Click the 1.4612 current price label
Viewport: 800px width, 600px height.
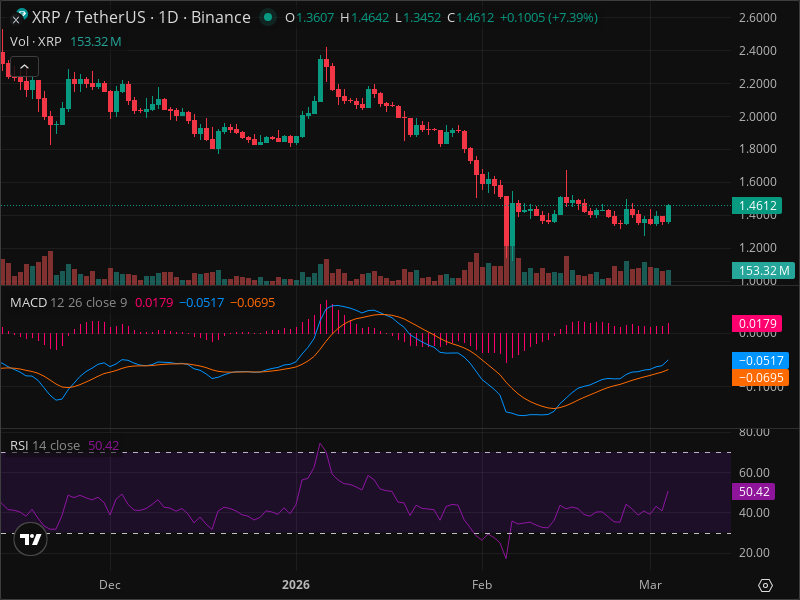(757, 206)
